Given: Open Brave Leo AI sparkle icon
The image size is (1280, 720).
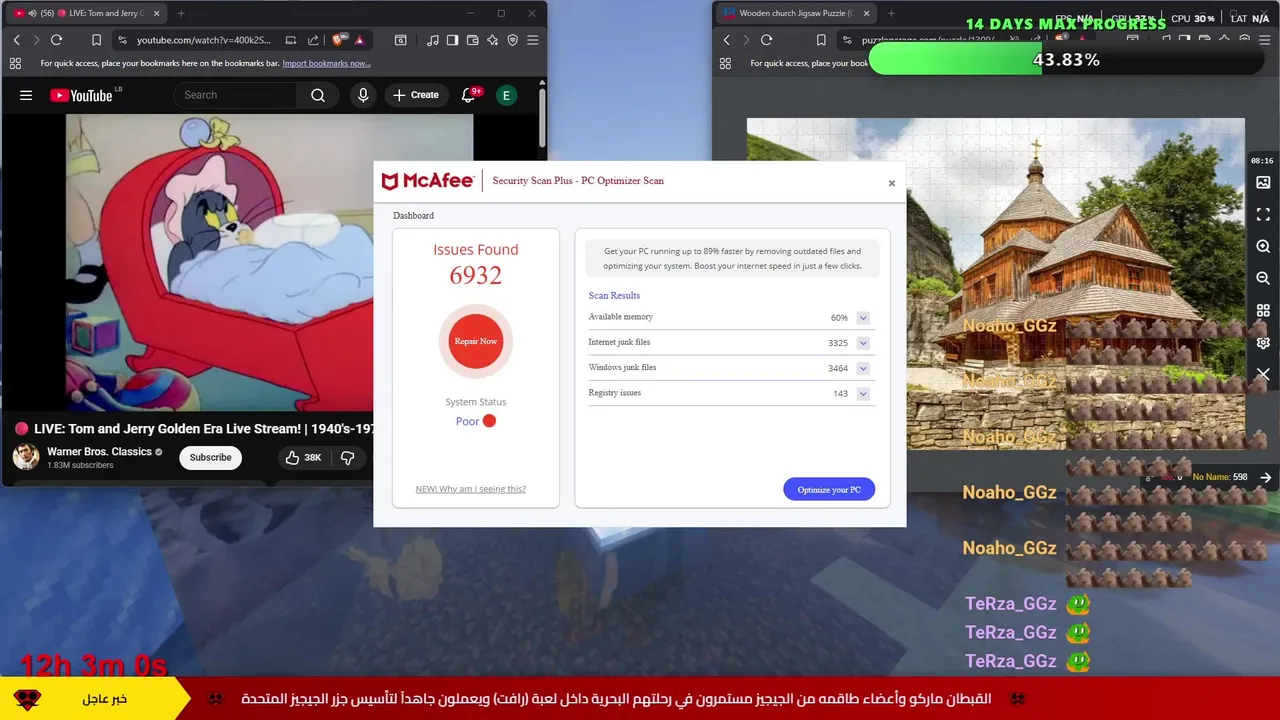Looking at the screenshot, I should click(x=492, y=40).
